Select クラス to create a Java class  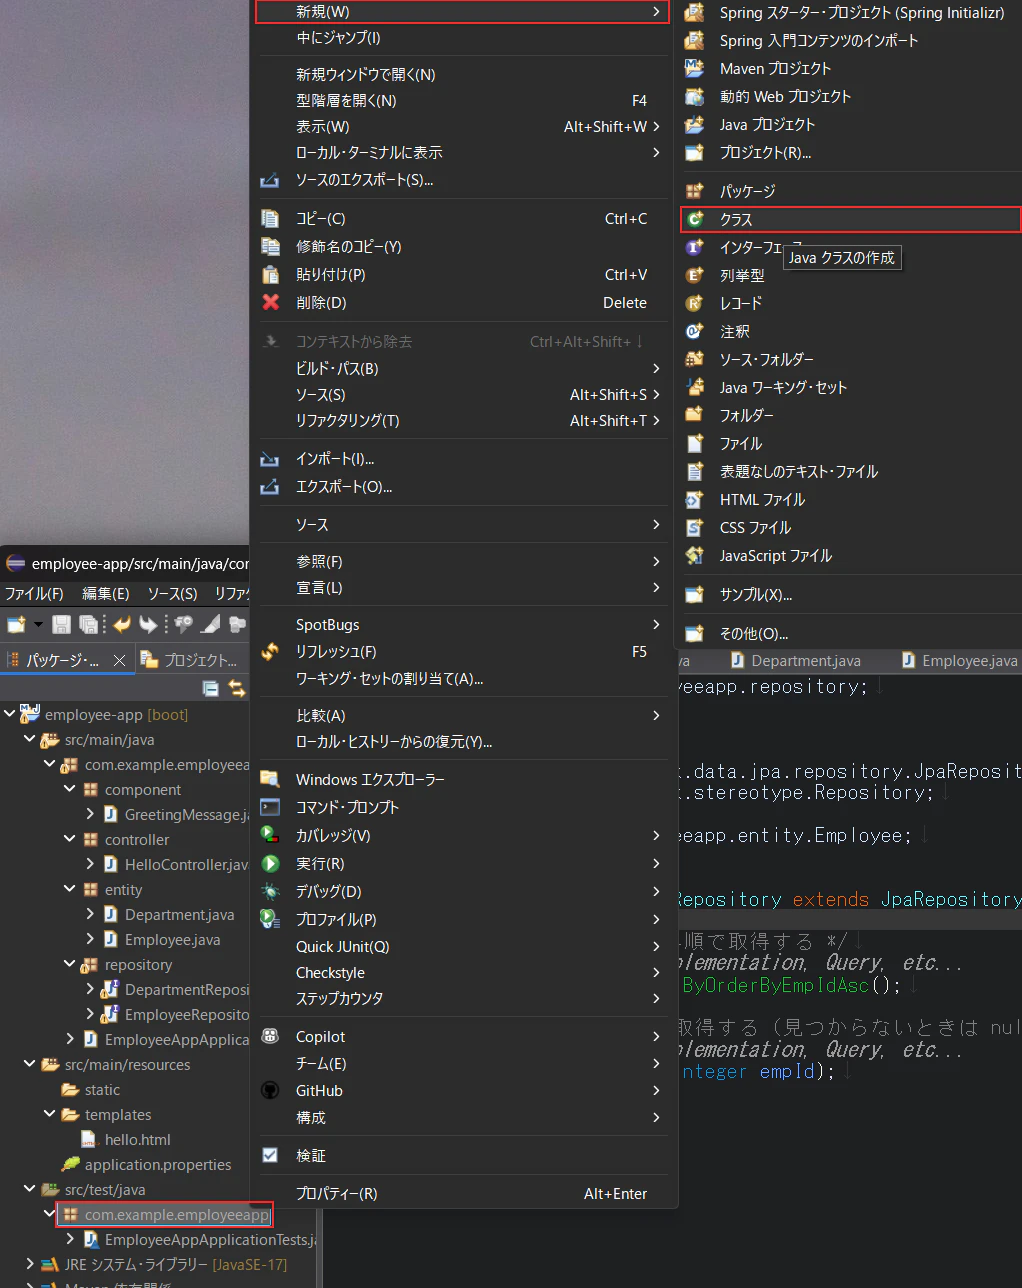850,219
